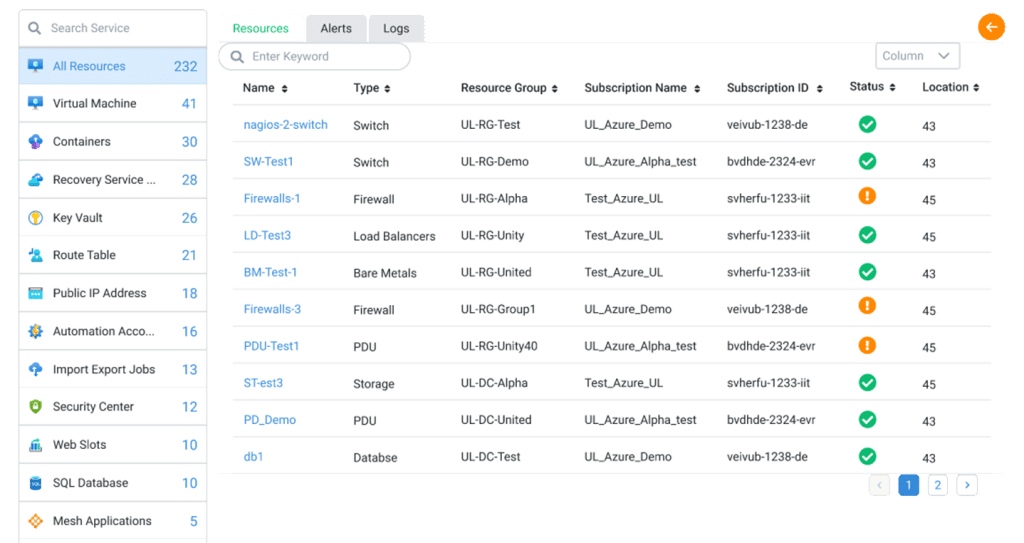The height and width of the screenshot is (543, 1024).
Task: Open the SW-Test1 resource link
Action: pyautogui.click(x=268, y=161)
